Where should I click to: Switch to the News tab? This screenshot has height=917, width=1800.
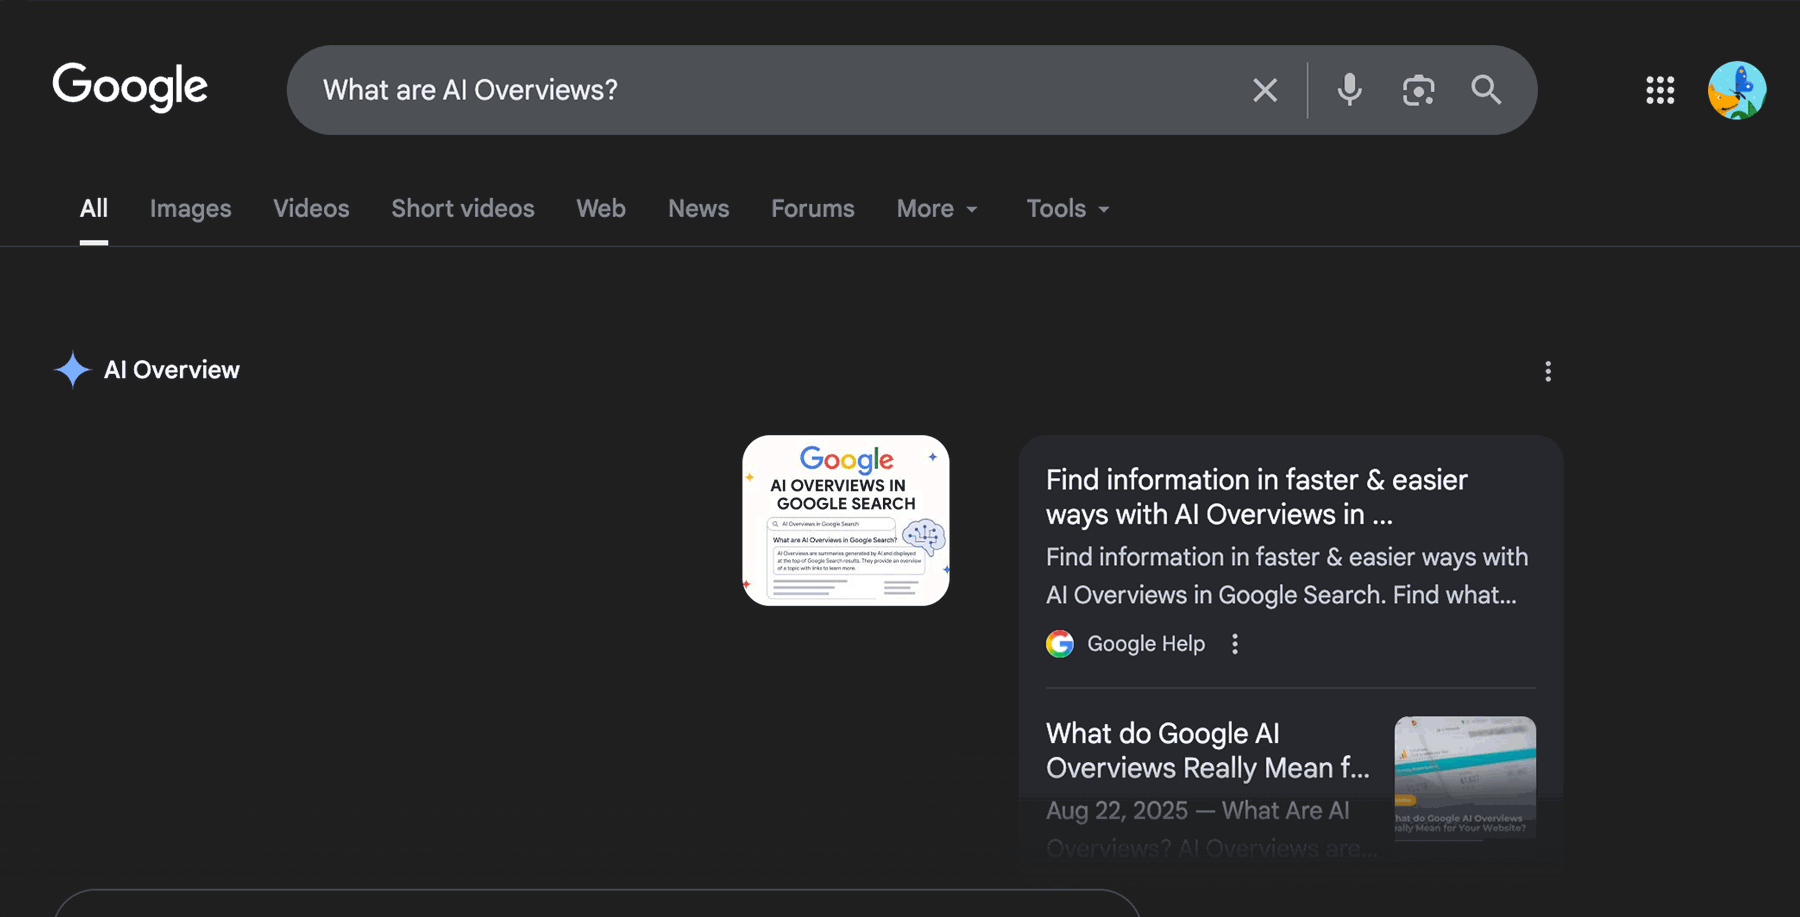[698, 208]
